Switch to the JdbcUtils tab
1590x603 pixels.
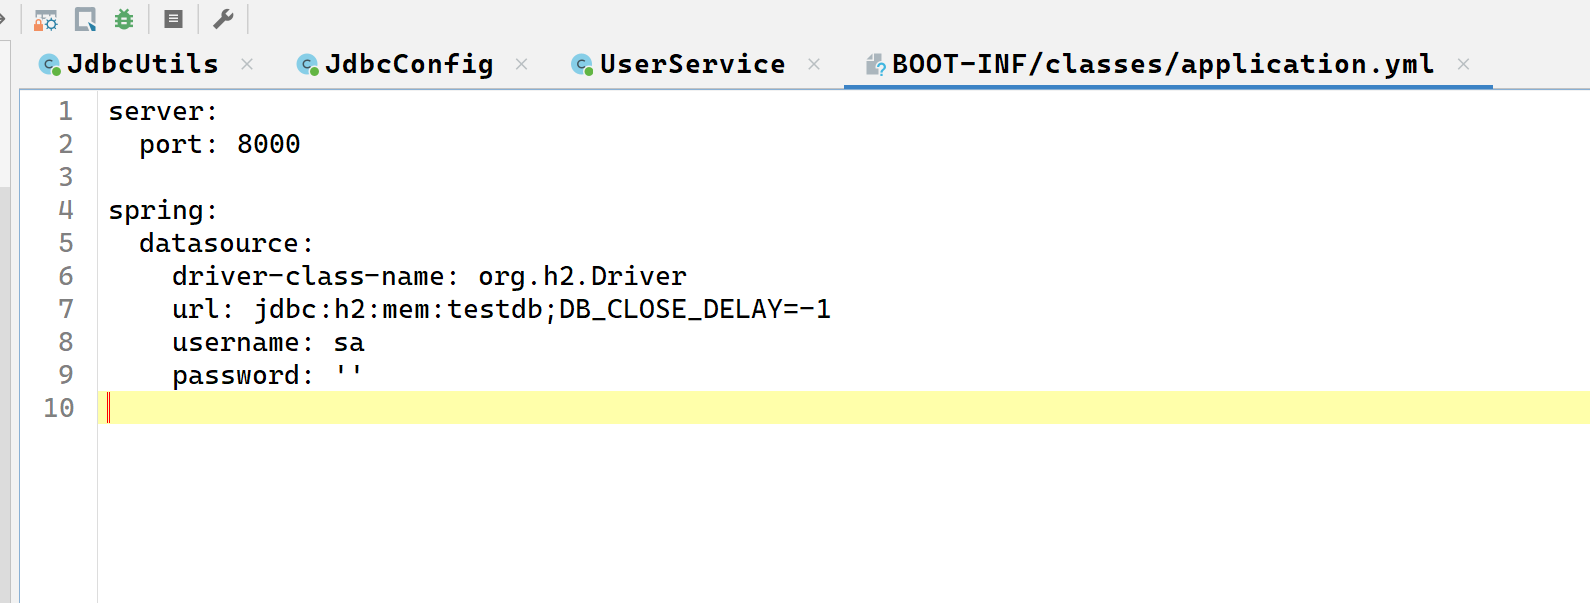142,64
